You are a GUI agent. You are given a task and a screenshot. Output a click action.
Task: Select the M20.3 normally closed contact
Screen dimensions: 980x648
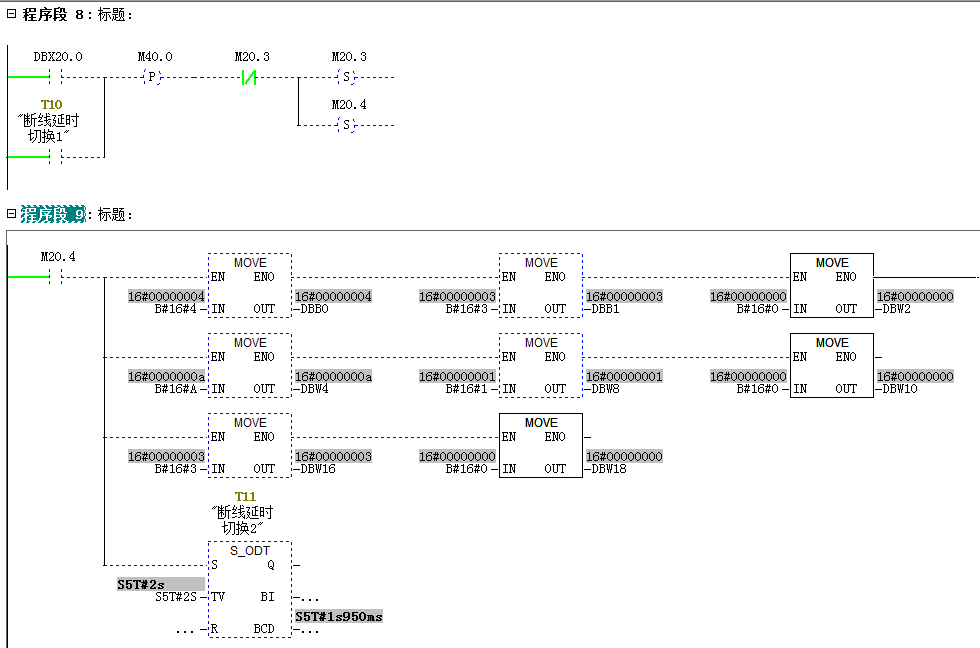coord(251,77)
